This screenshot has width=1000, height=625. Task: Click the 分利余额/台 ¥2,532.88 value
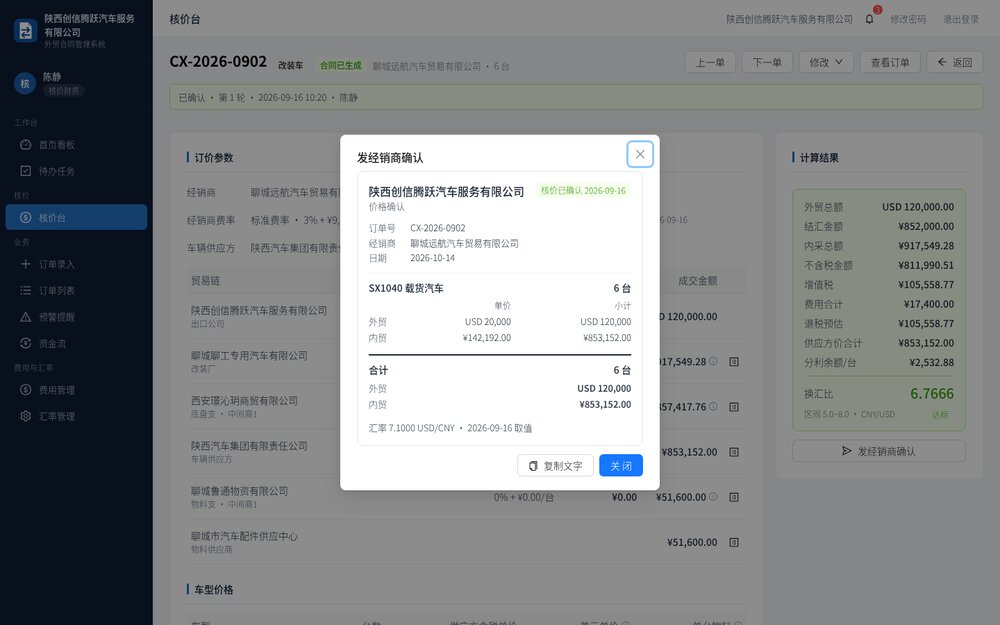pos(932,362)
